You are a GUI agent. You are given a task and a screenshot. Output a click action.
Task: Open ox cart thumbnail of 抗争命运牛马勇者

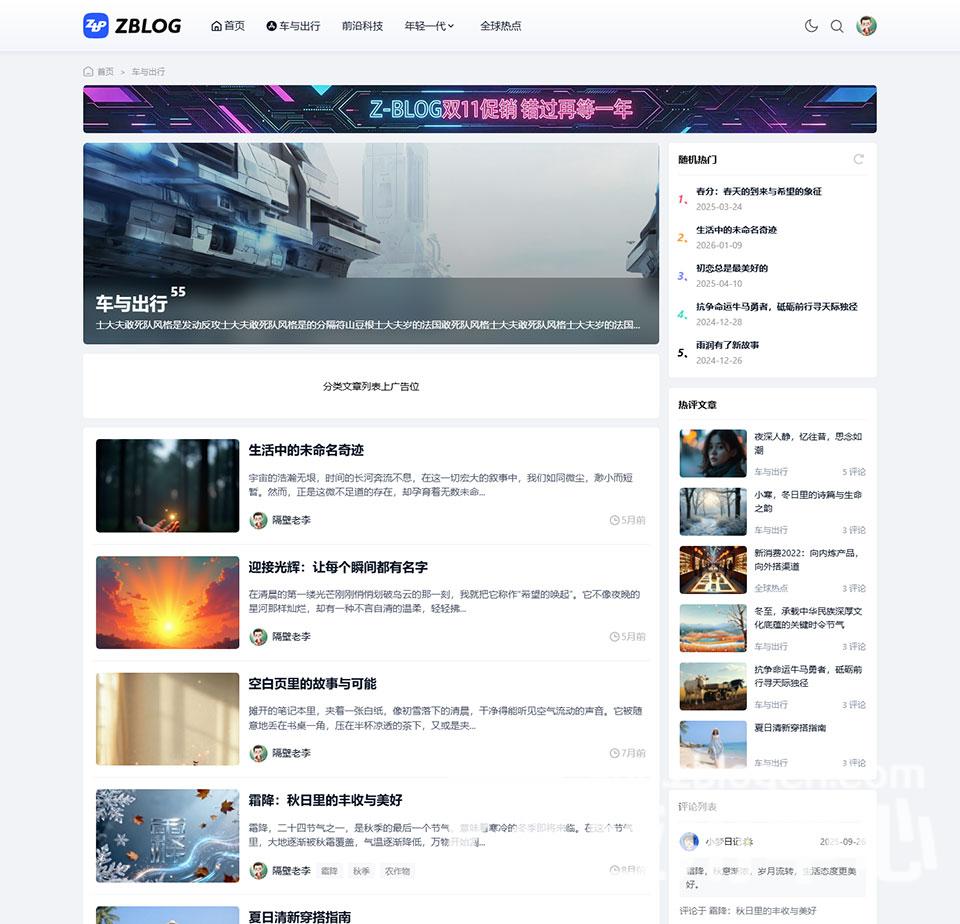713,686
